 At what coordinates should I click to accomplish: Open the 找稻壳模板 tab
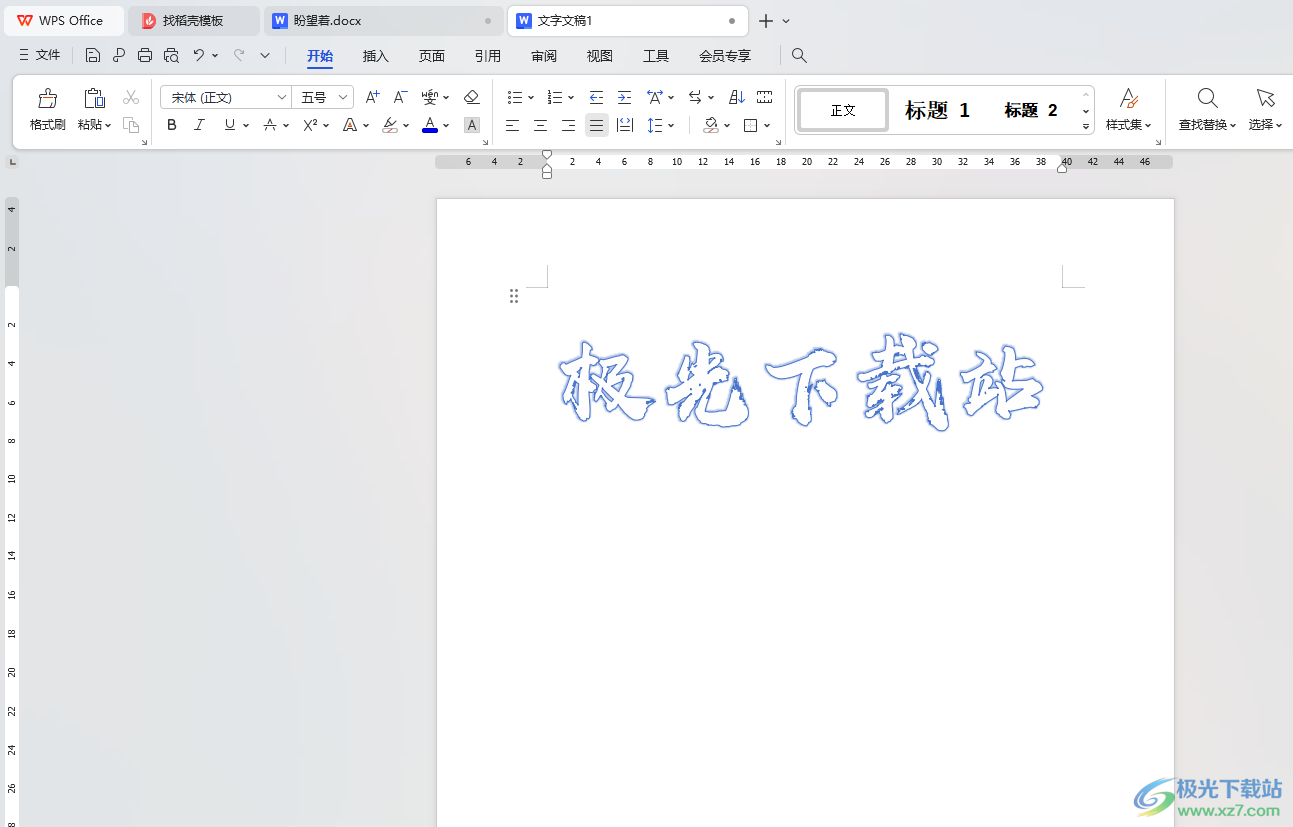click(193, 20)
